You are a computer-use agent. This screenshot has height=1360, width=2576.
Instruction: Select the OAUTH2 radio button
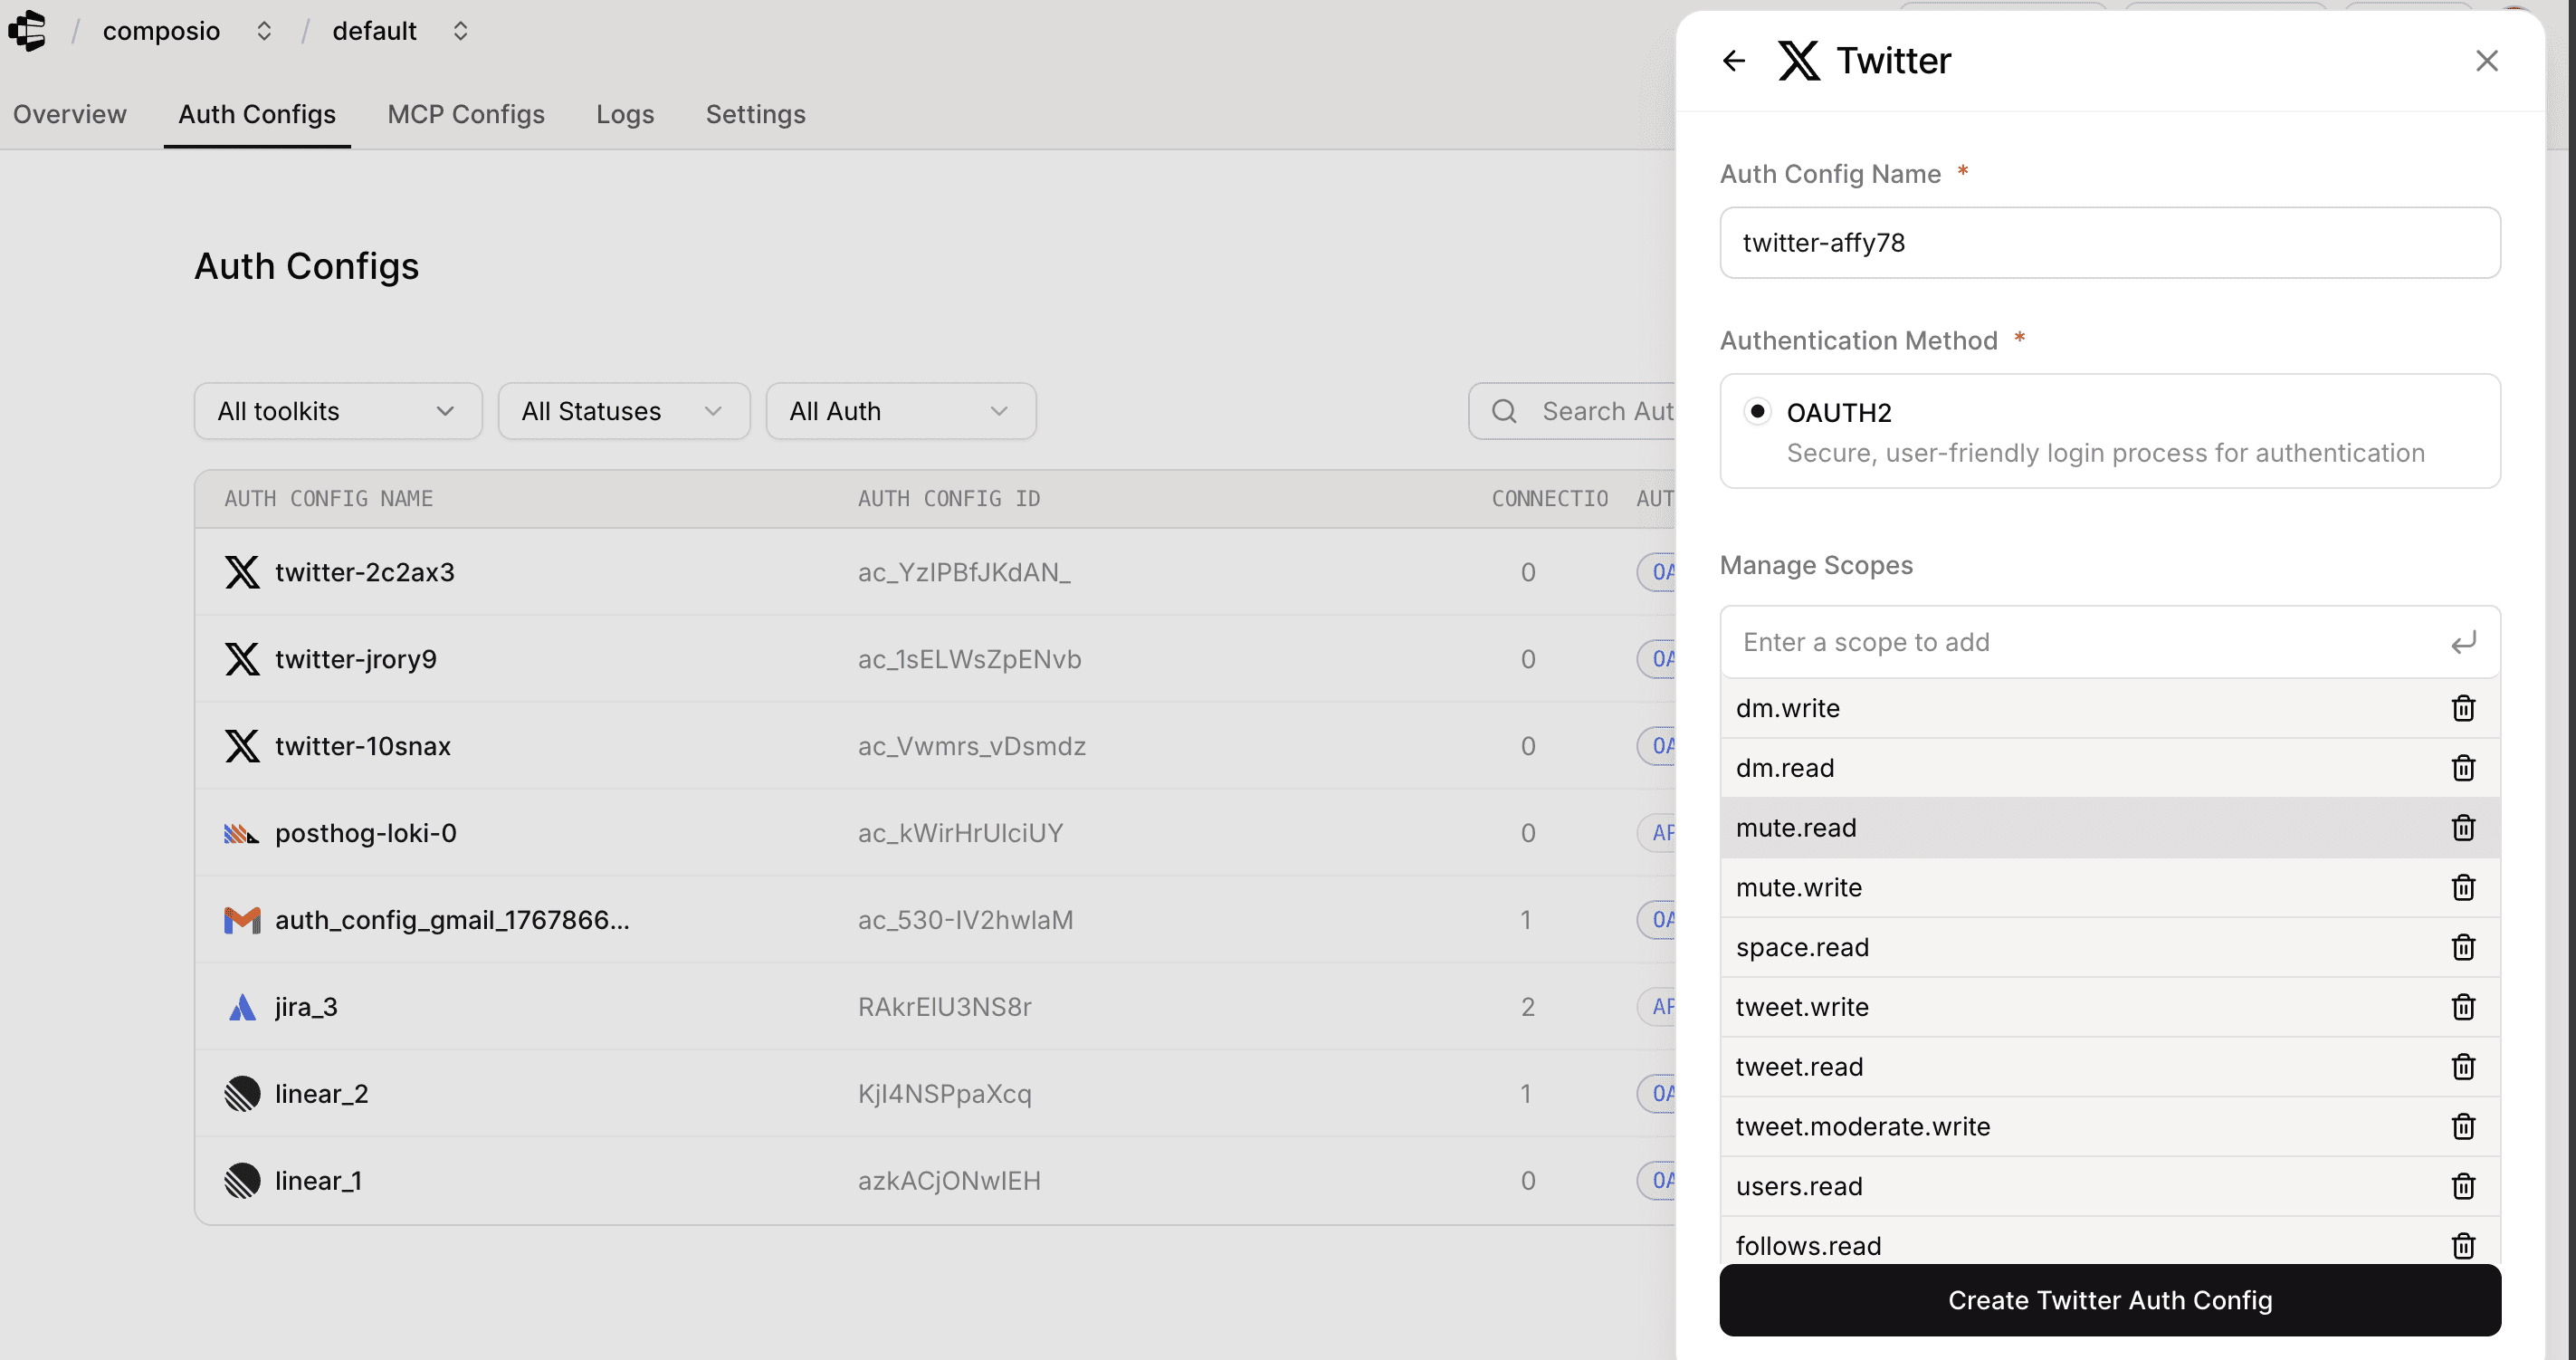click(x=1757, y=411)
